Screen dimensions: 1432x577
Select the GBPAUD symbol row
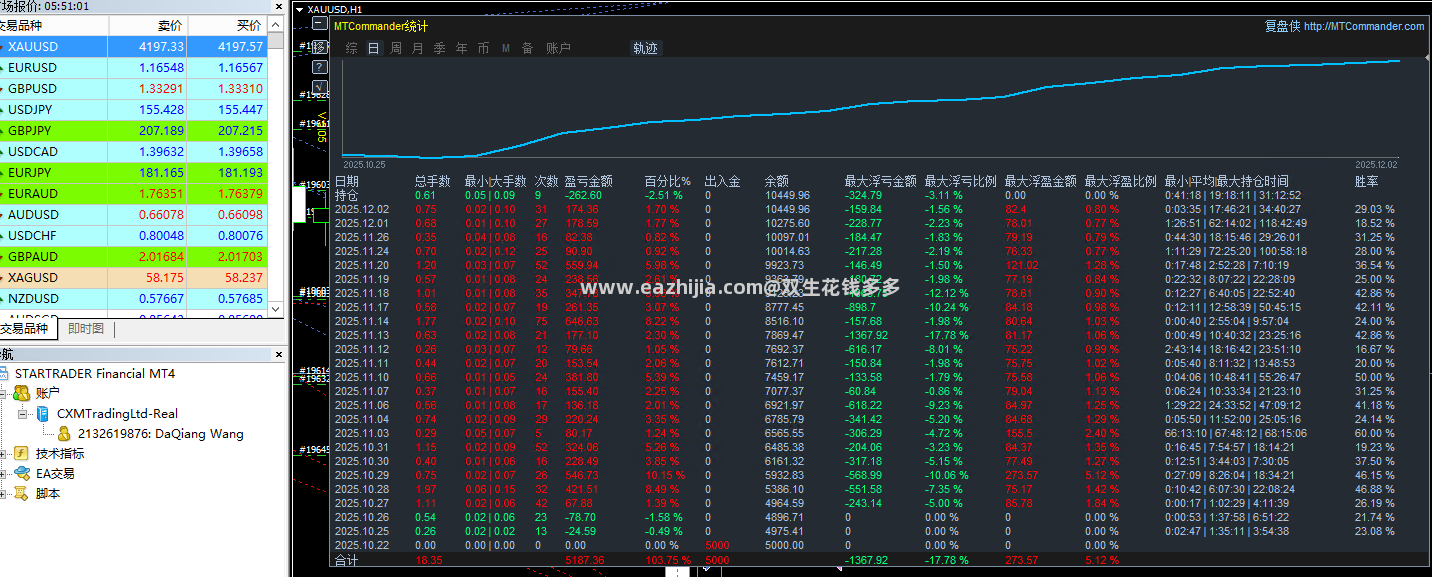tap(133, 257)
